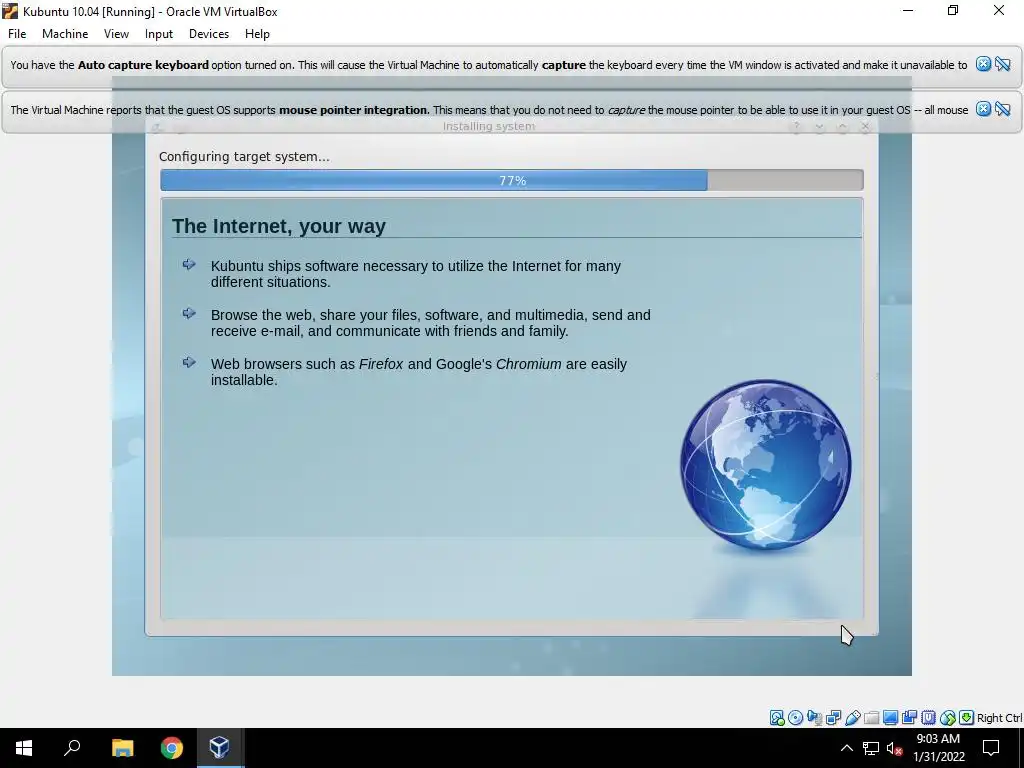
Task: Suppress future mouse pointer integration messages
Action: [1002, 108]
